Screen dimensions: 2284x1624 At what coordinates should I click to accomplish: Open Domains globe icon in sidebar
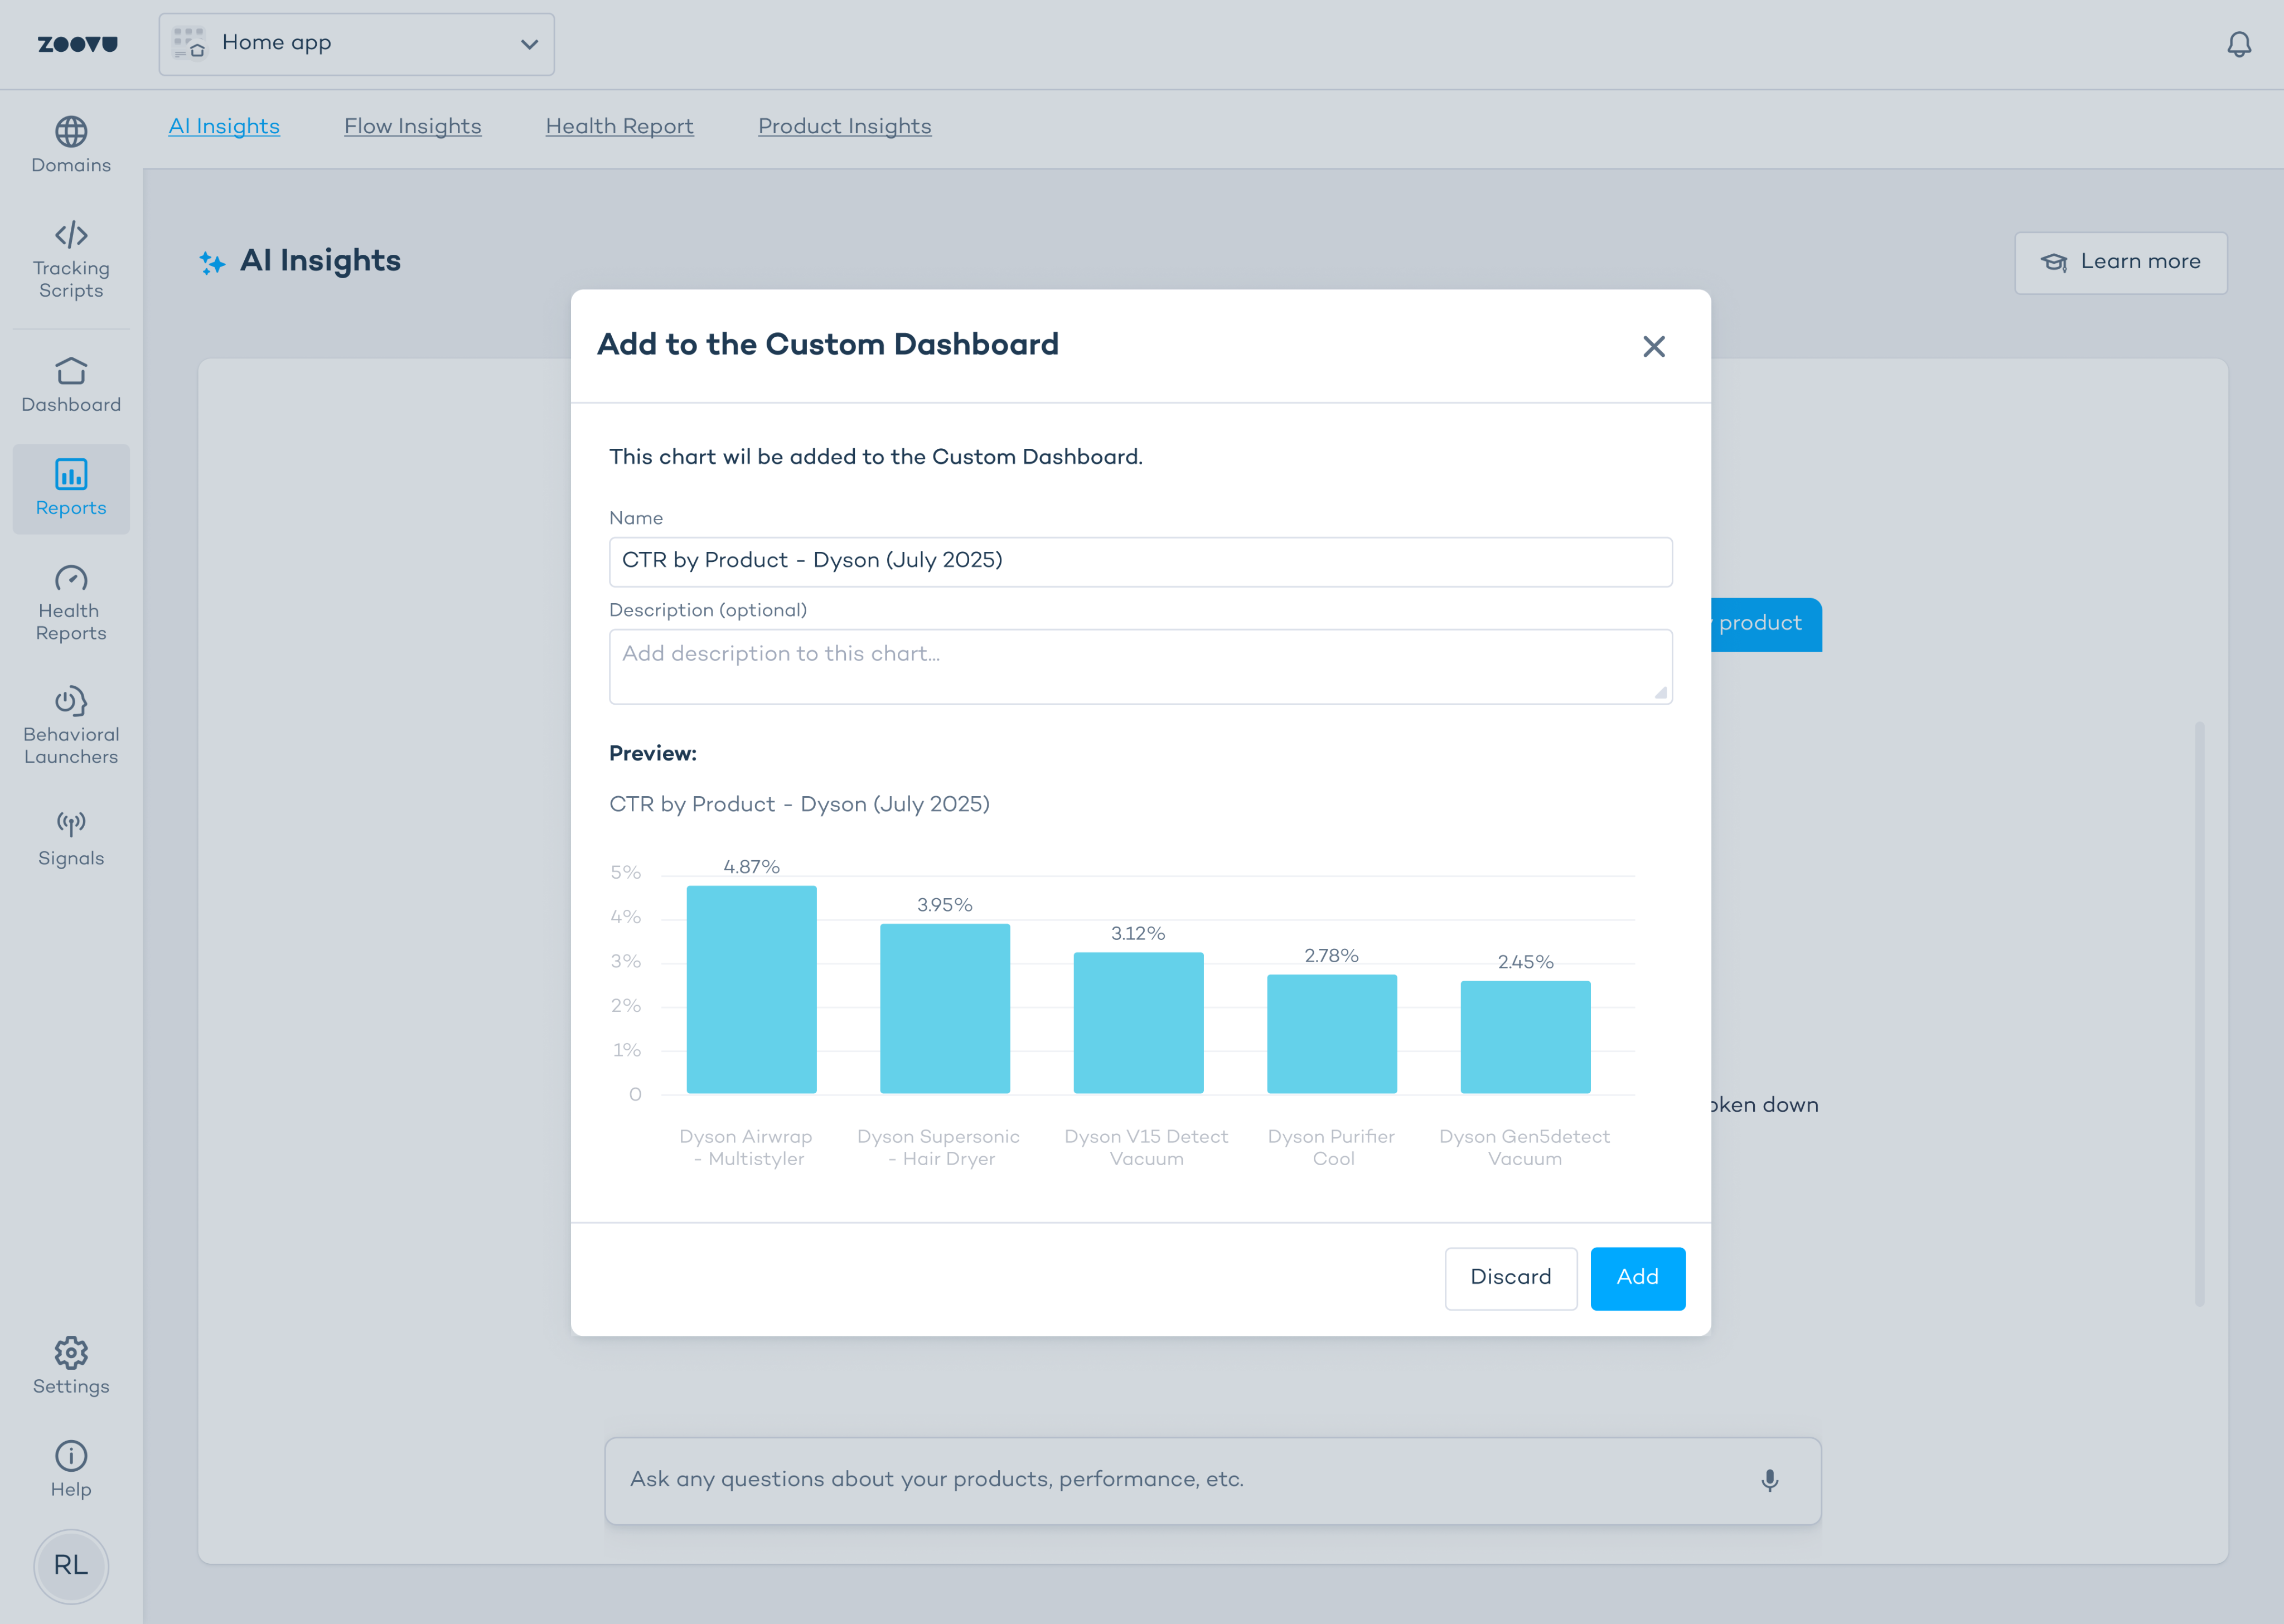(71, 132)
